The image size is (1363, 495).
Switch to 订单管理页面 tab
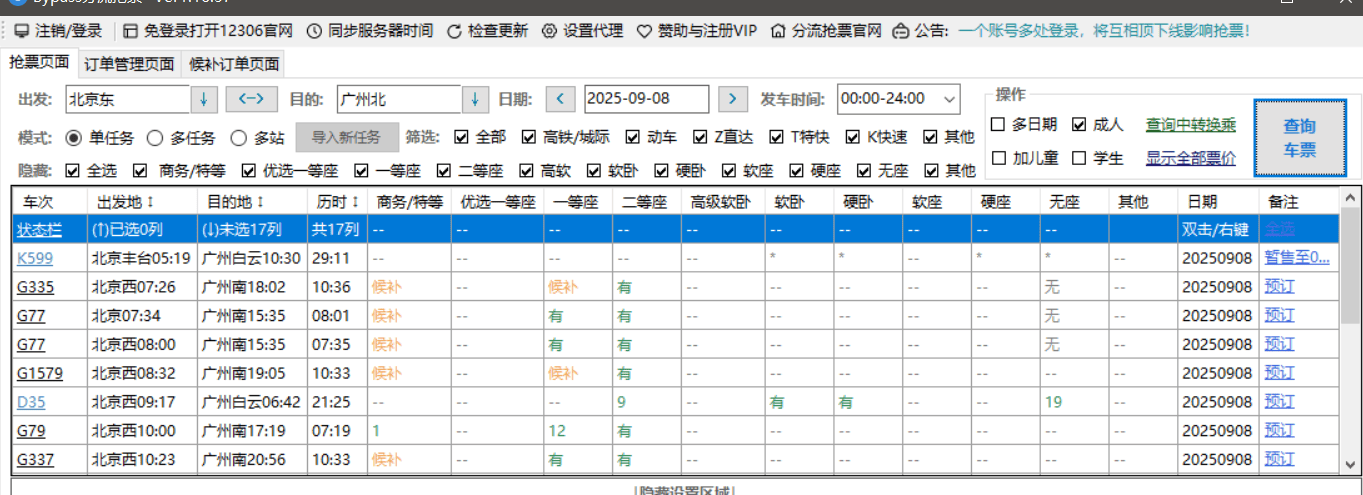pyautogui.click(x=129, y=65)
